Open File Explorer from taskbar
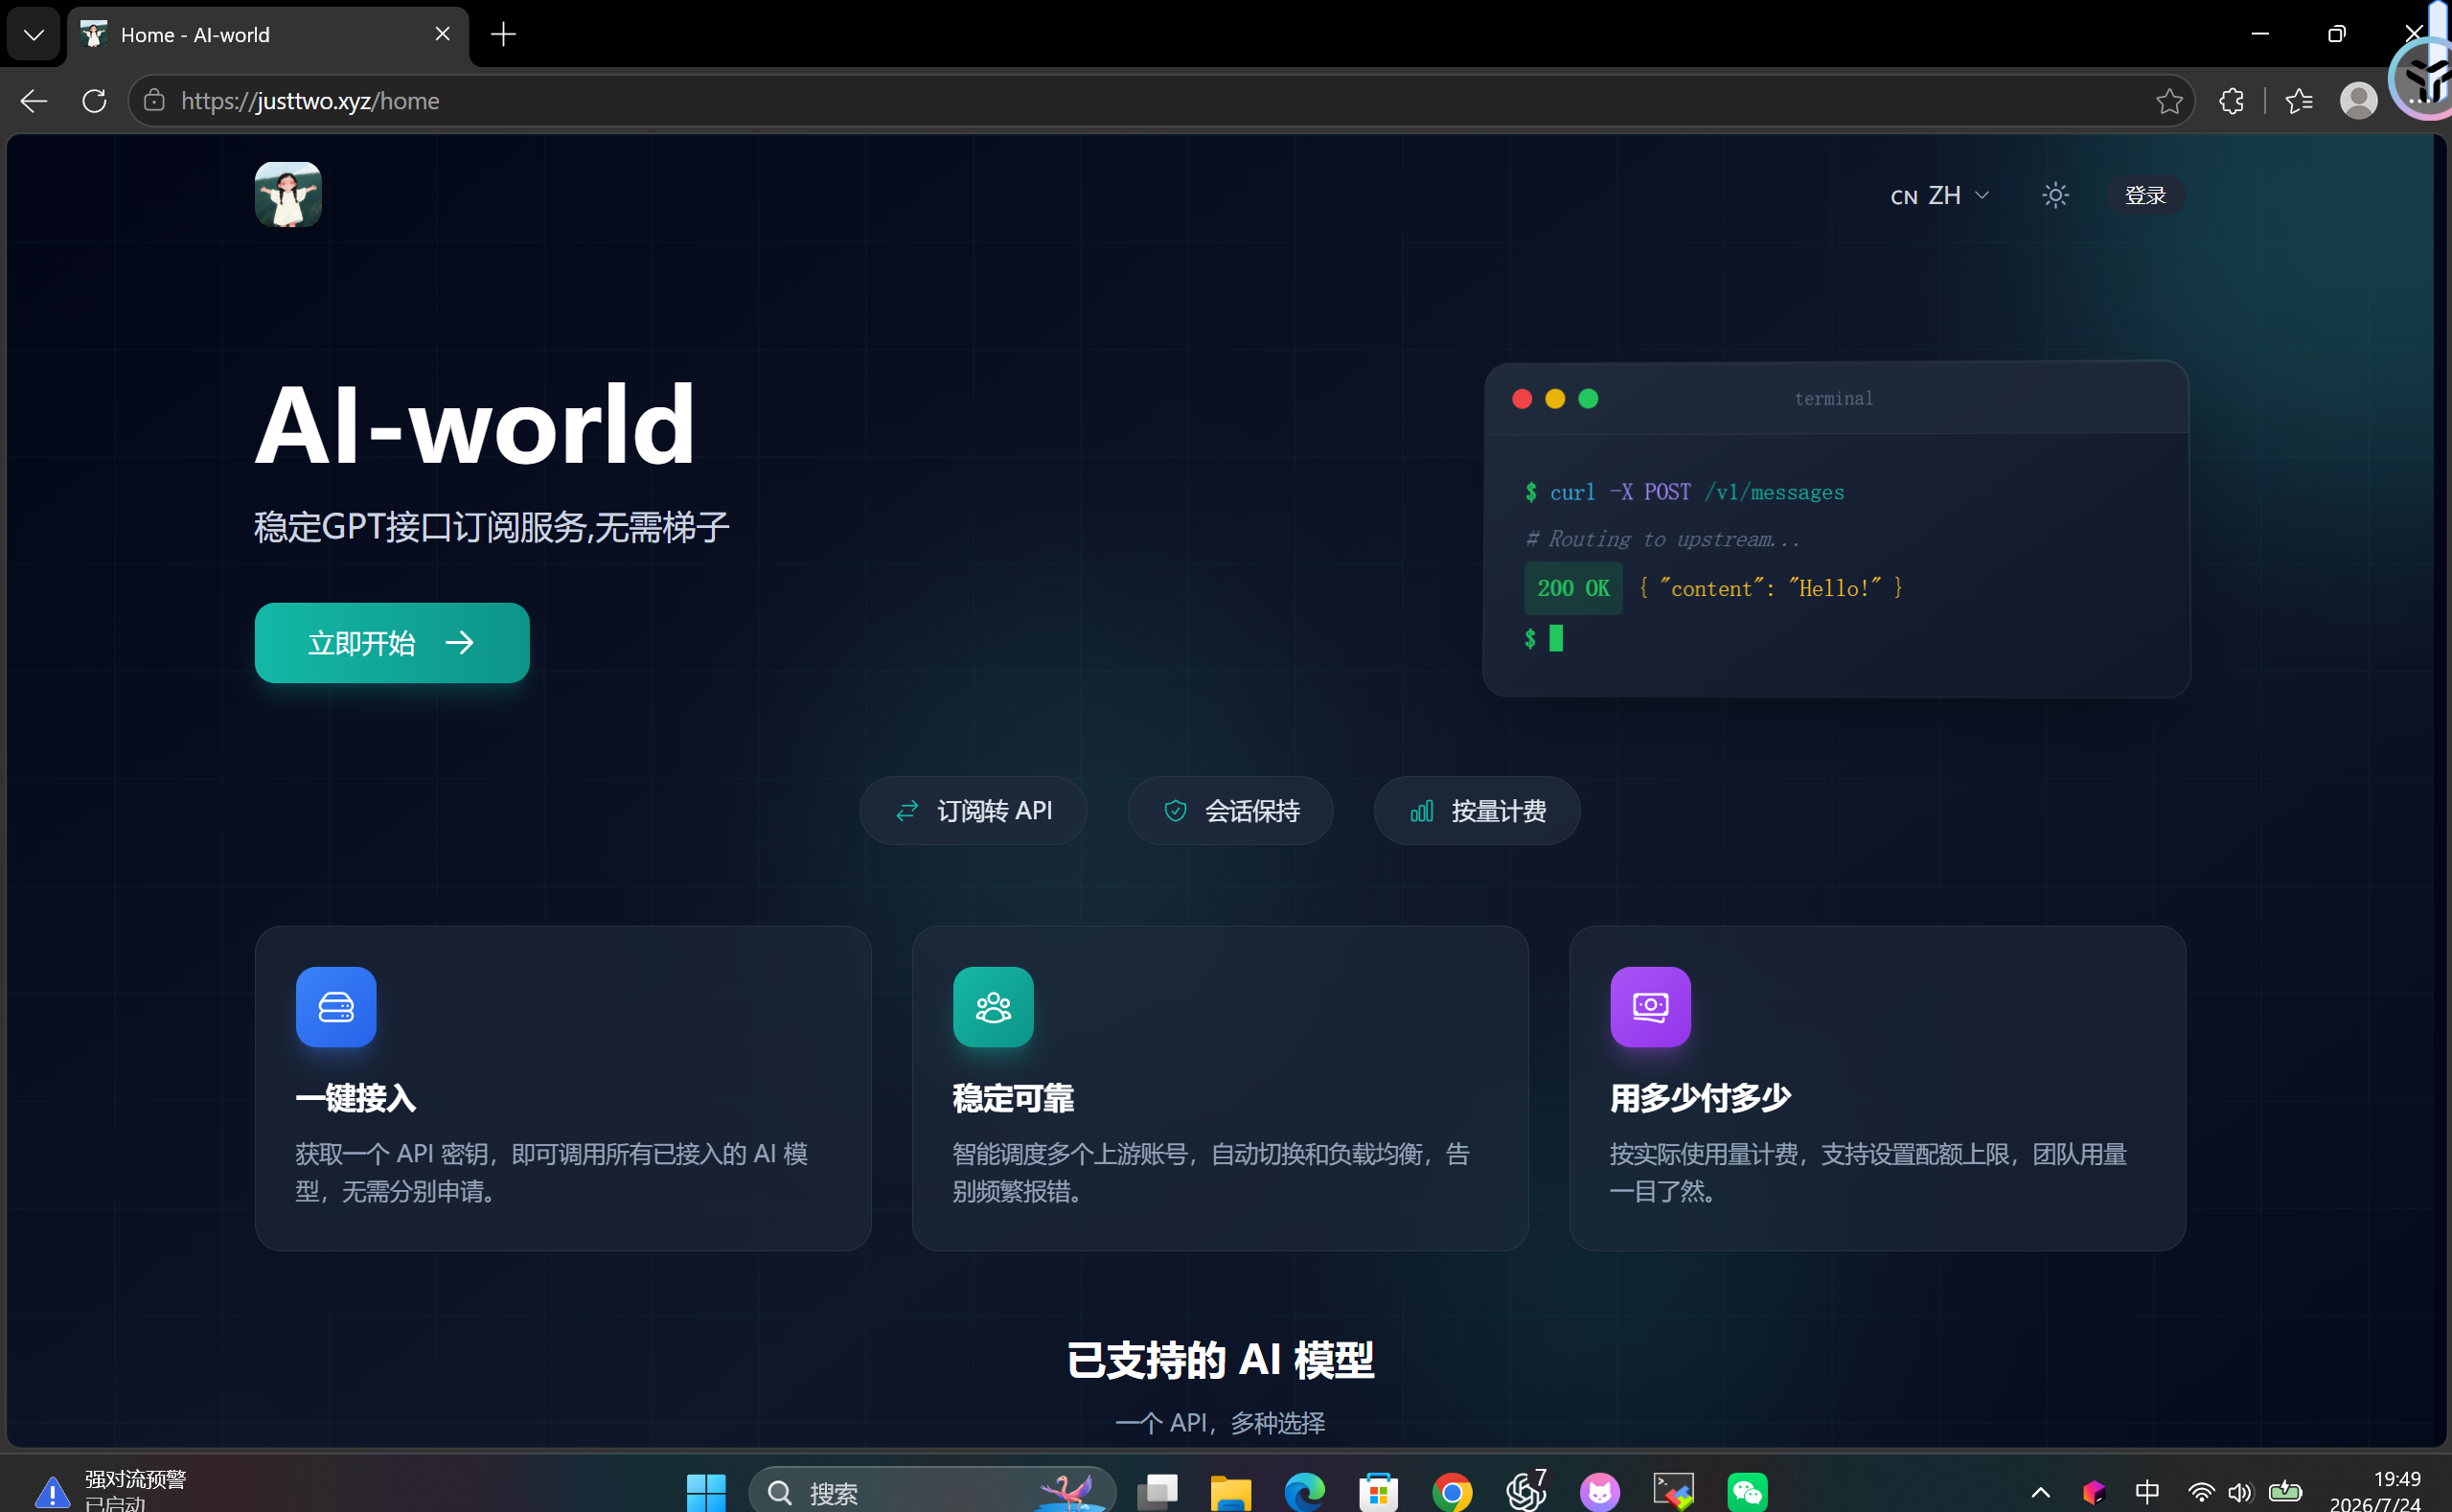Screen dimensions: 2452x1512 1231,1492
